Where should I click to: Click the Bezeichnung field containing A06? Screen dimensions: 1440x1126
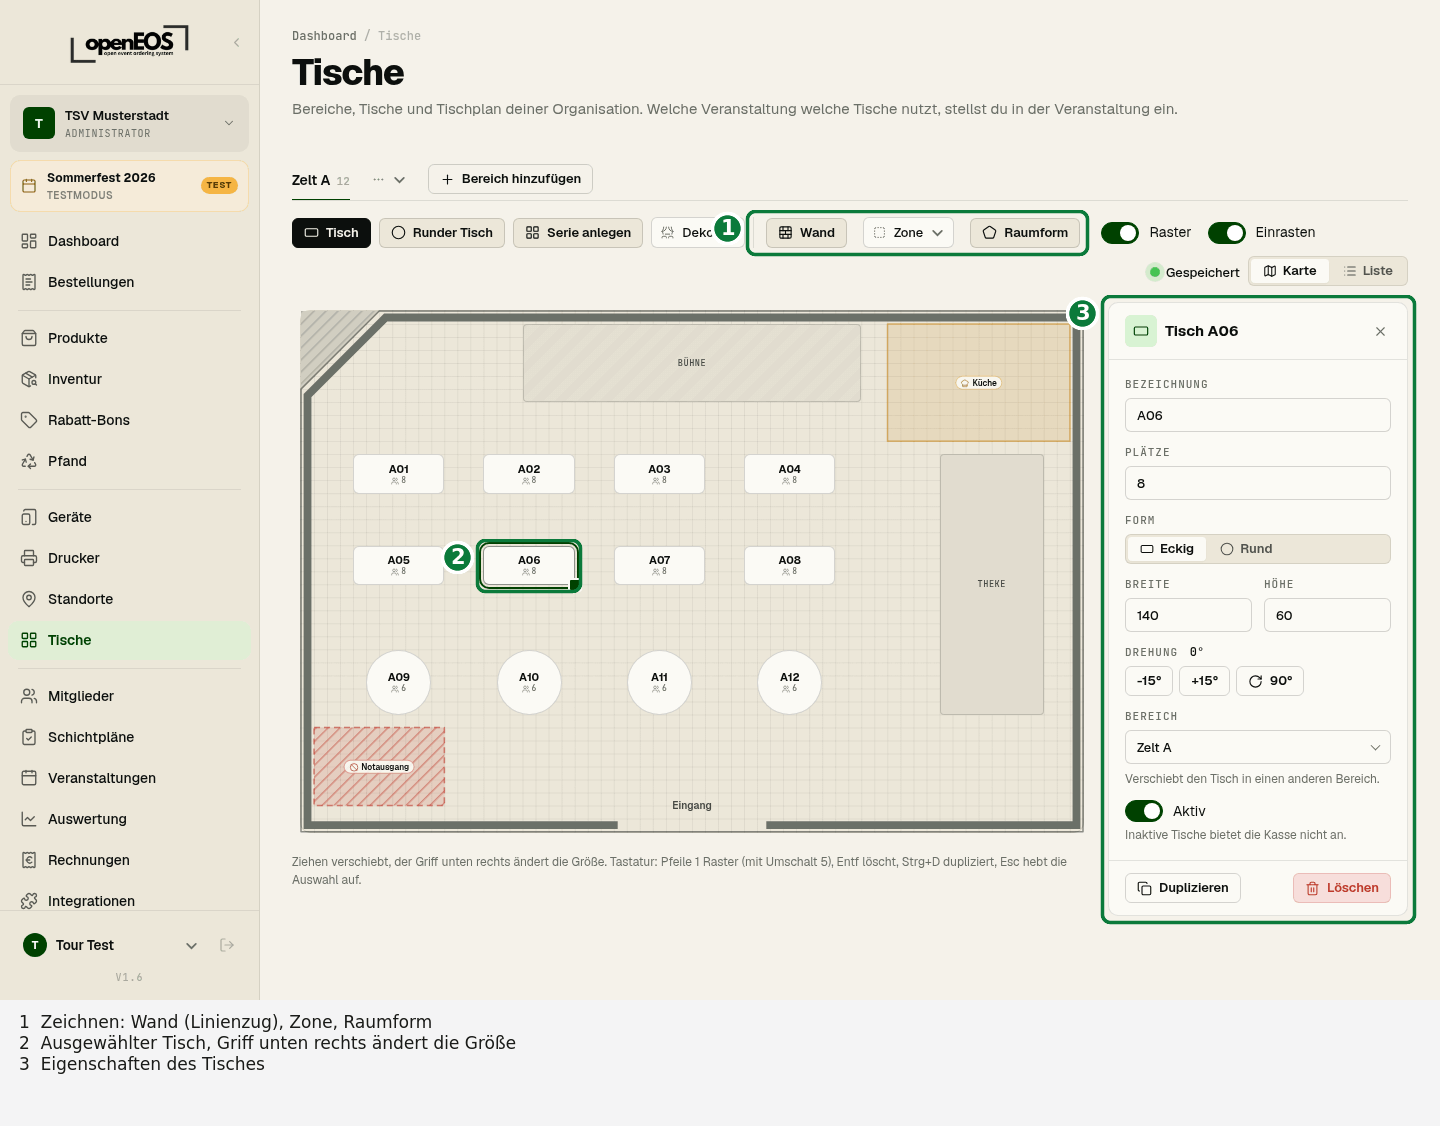[x=1258, y=415]
